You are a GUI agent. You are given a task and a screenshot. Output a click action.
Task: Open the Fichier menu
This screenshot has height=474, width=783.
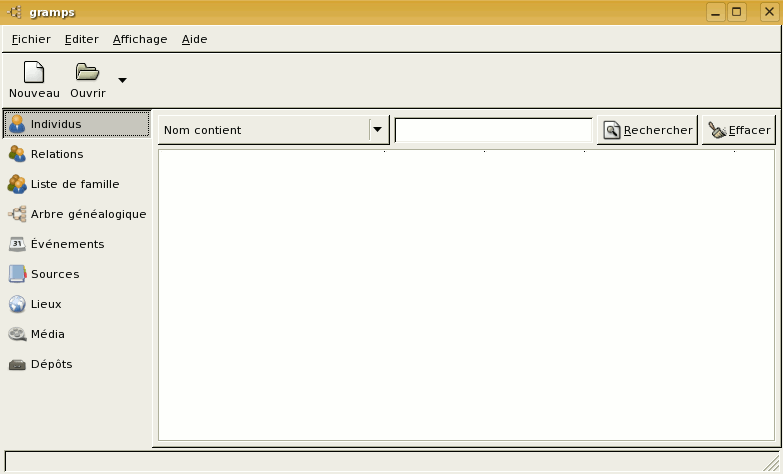coord(31,39)
